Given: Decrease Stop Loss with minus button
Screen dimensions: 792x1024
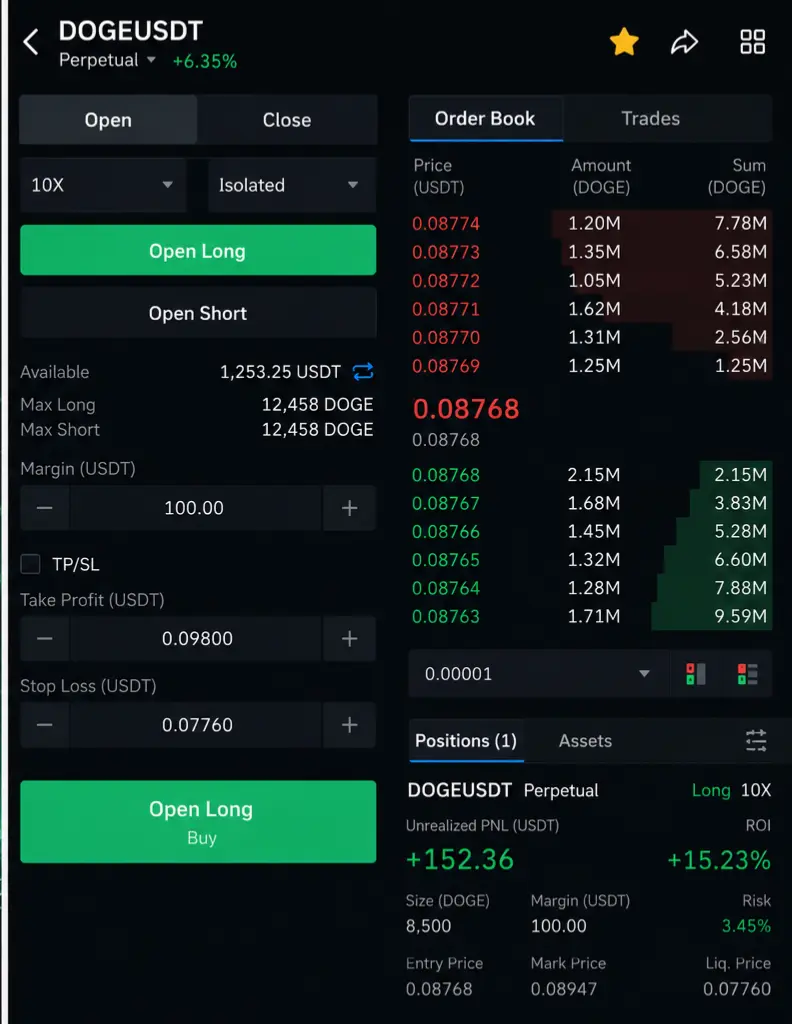Looking at the screenshot, I should coord(44,724).
